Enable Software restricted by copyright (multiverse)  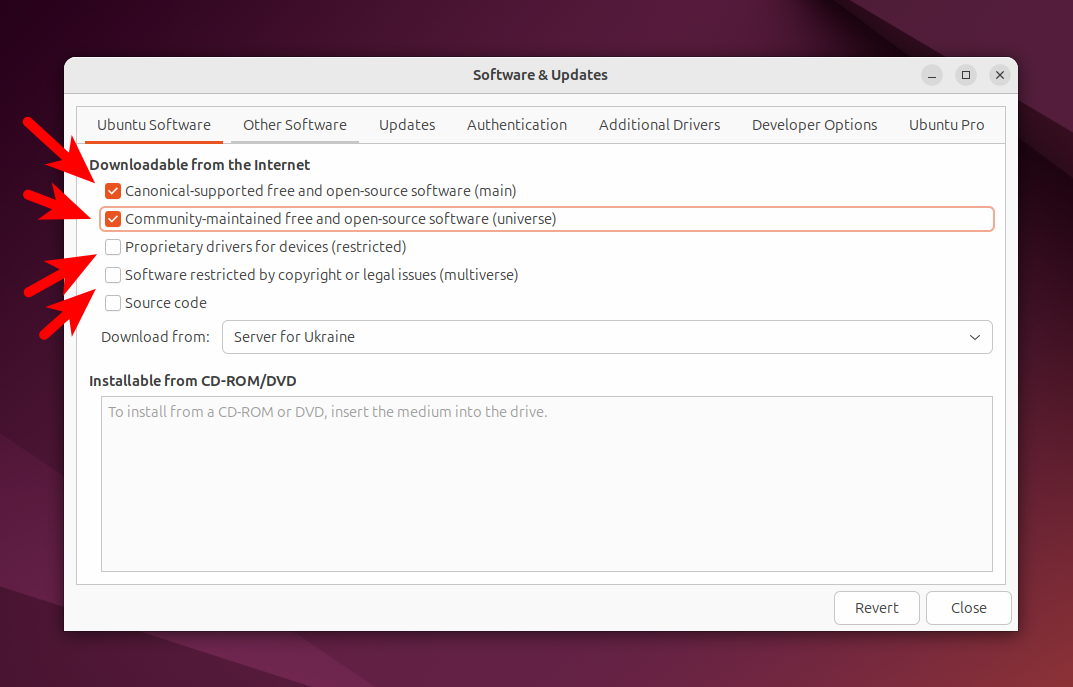pyautogui.click(x=113, y=275)
